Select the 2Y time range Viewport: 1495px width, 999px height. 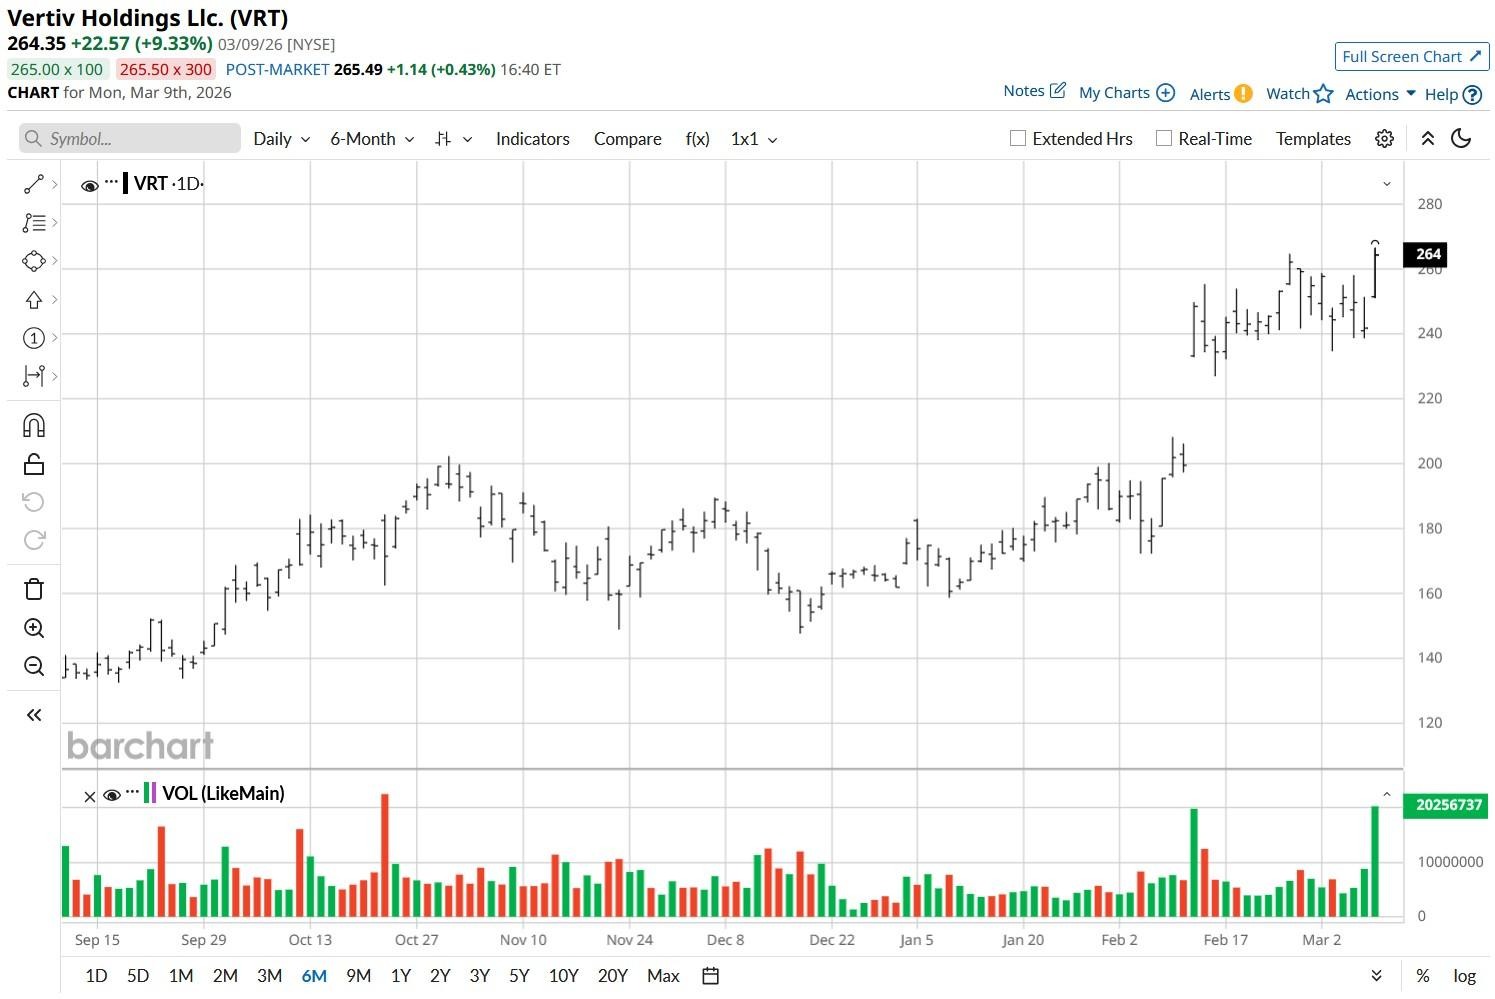point(440,976)
